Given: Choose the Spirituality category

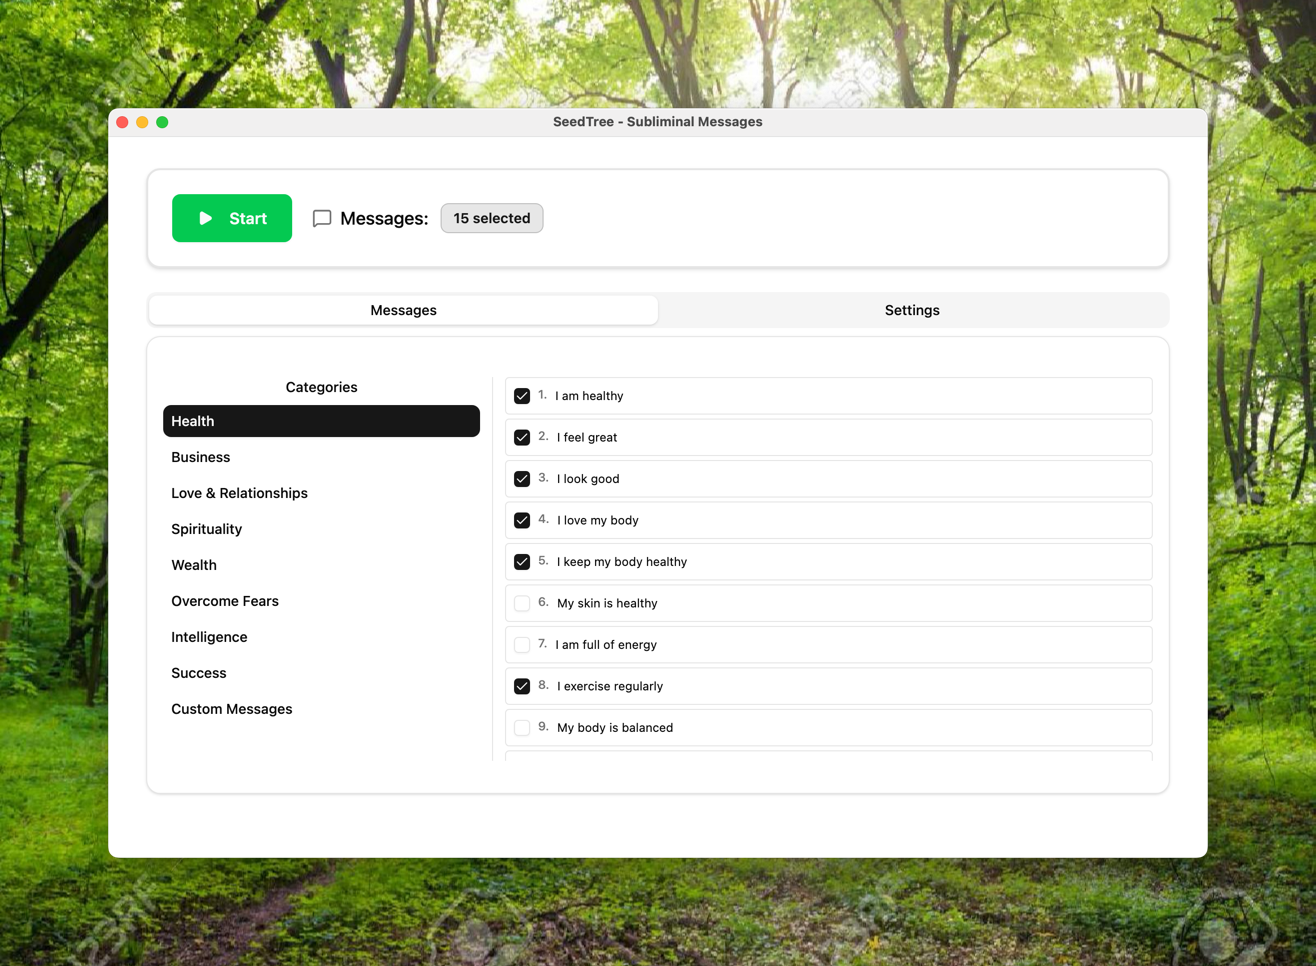Looking at the screenshot, I should (x=207, y=529).
